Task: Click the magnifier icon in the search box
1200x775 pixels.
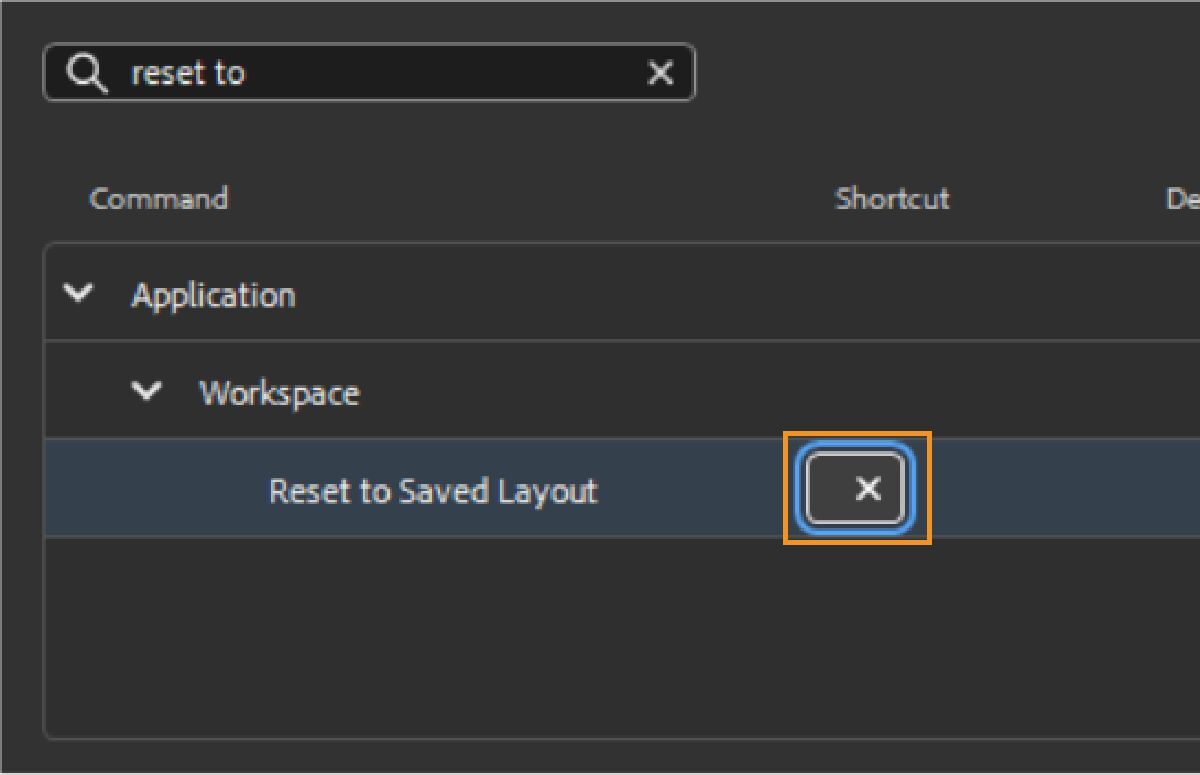Action: point(87,73)
